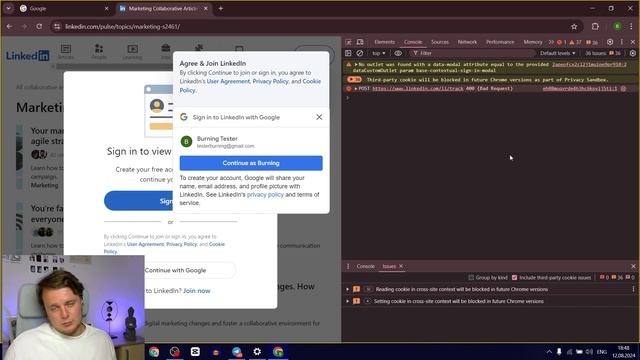Image resolution: width=640 pixels, height=360 pixels.
Task: Click the ENG language indicator
Action: (x=602, y=351)
